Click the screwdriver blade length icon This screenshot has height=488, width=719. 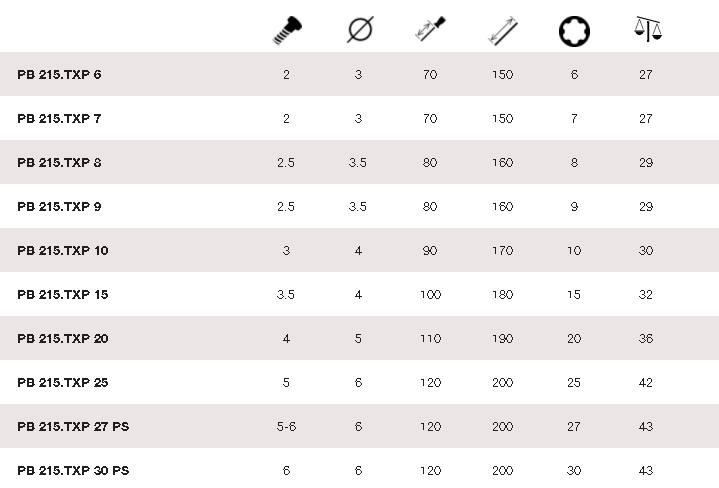coord(430,30)
